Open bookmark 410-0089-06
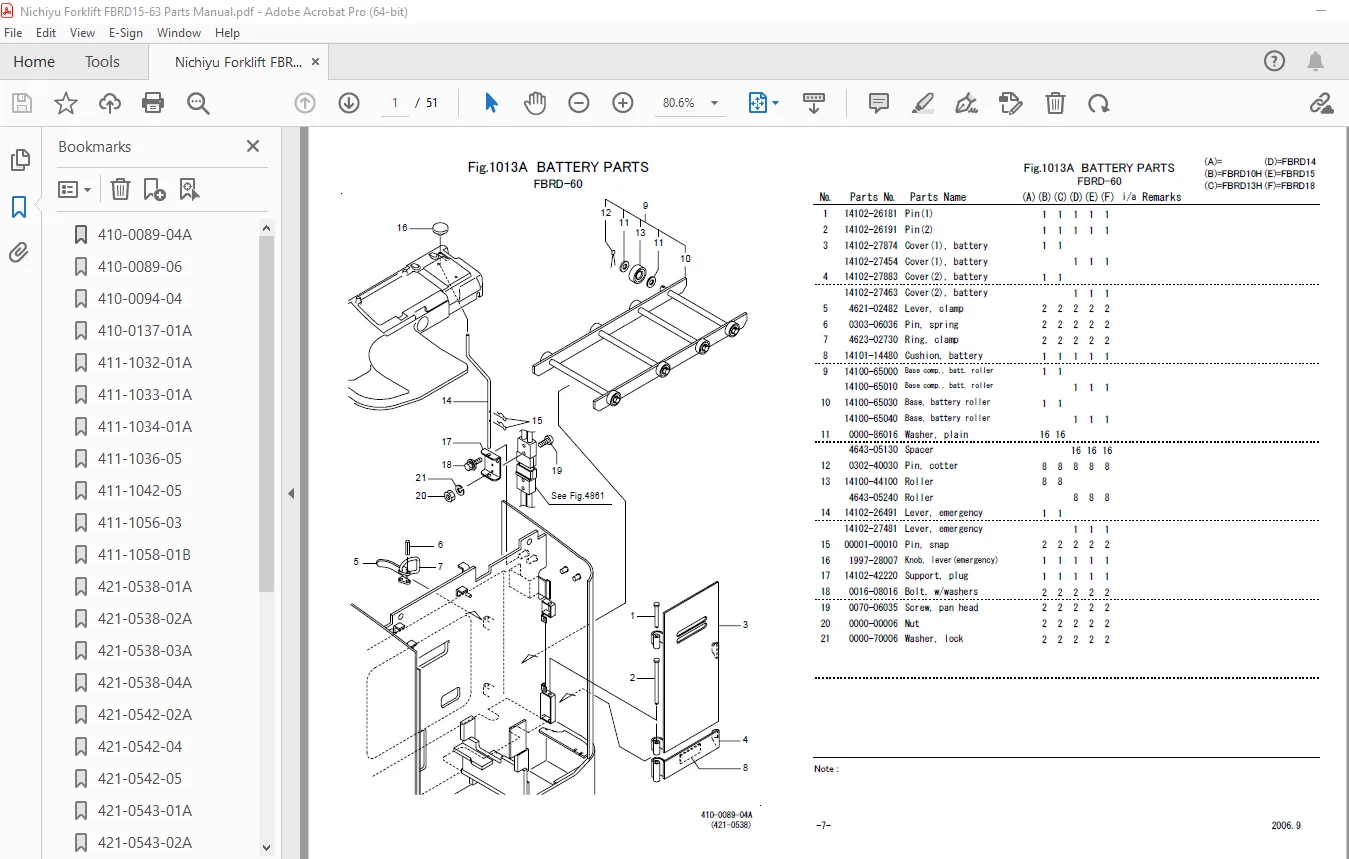The image size is (1349, 859). coord(139,267)
